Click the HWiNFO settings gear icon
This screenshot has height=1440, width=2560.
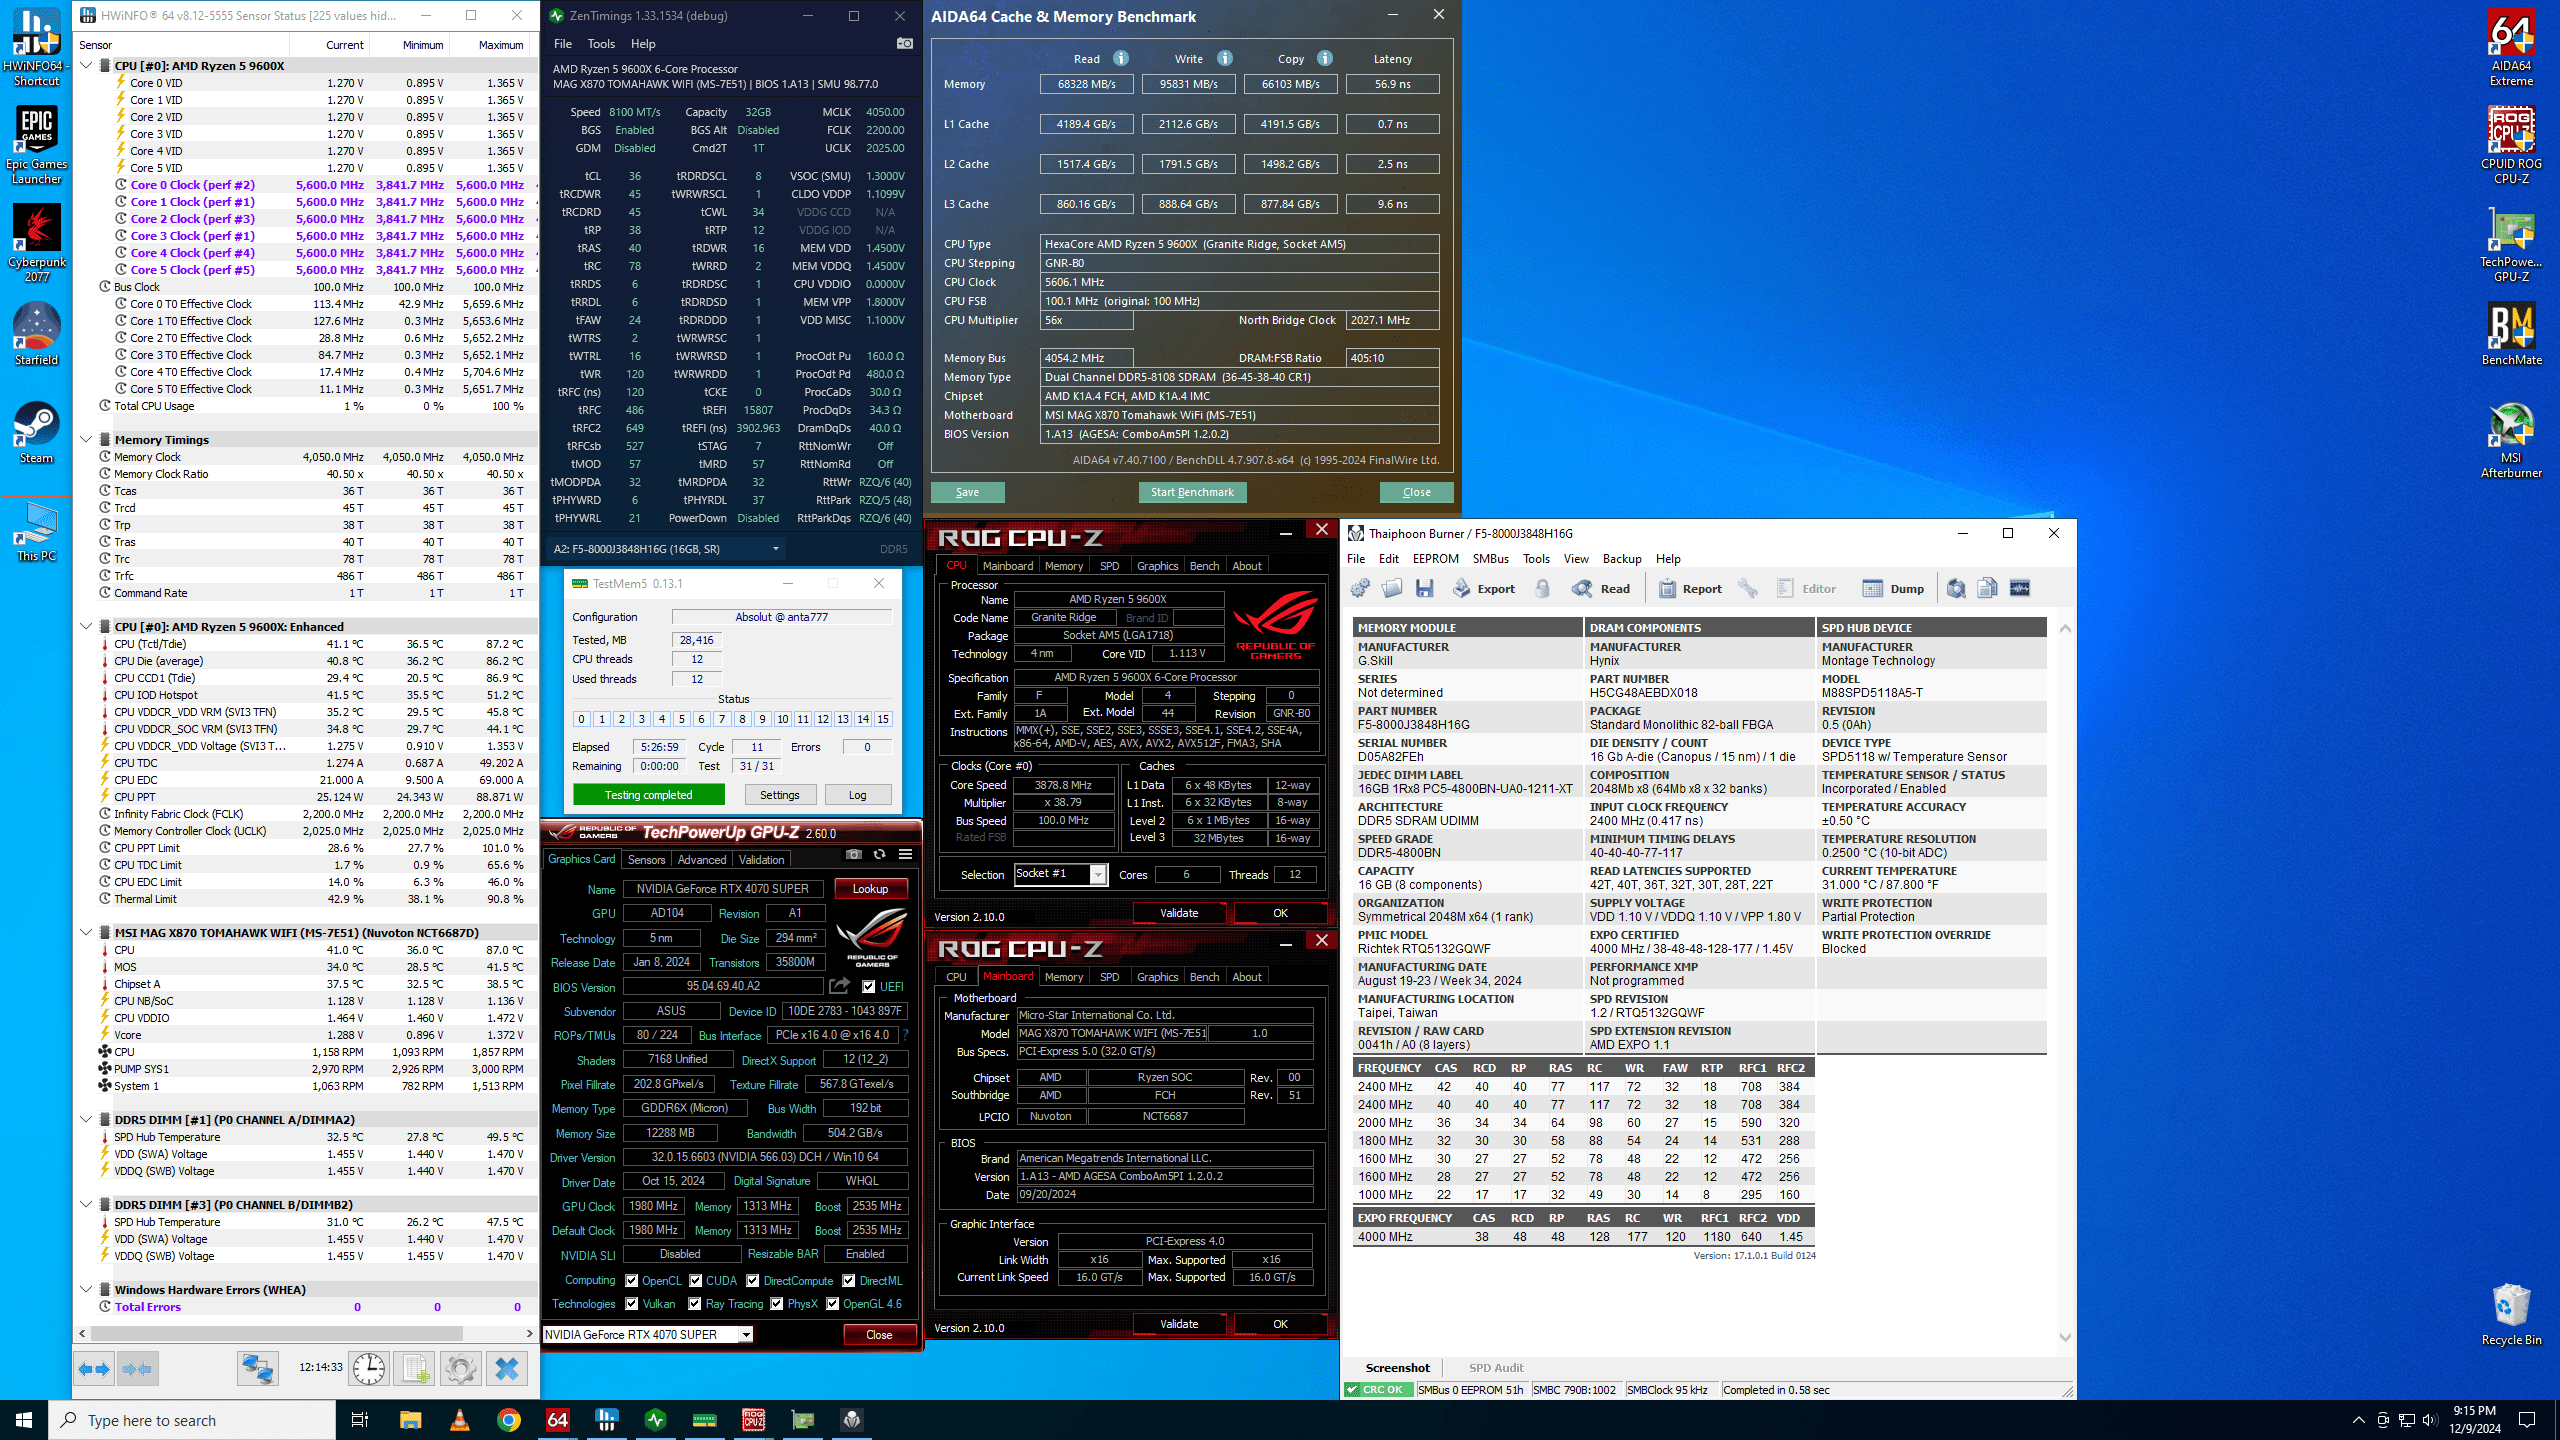461,1368
